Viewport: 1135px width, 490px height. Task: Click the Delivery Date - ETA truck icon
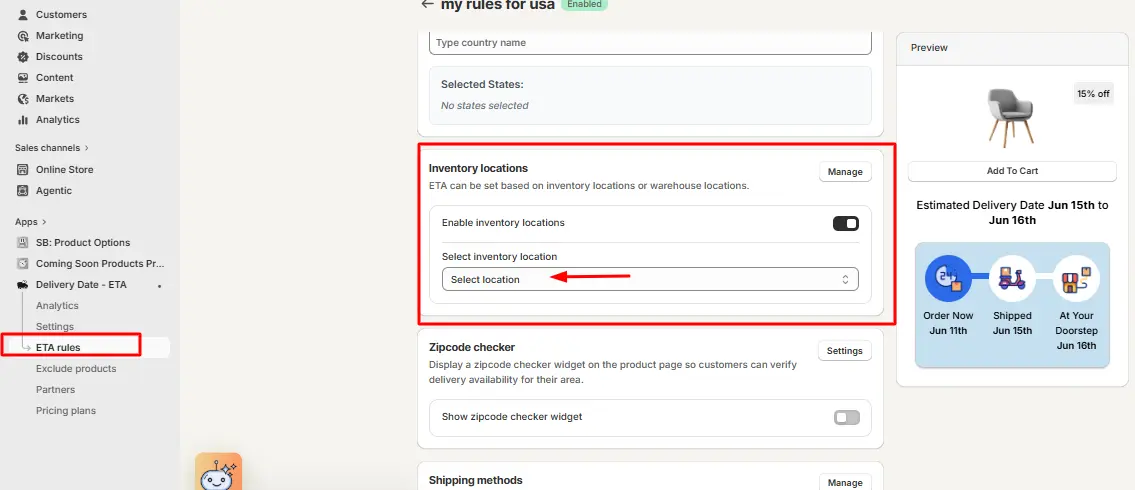(22, 284)
